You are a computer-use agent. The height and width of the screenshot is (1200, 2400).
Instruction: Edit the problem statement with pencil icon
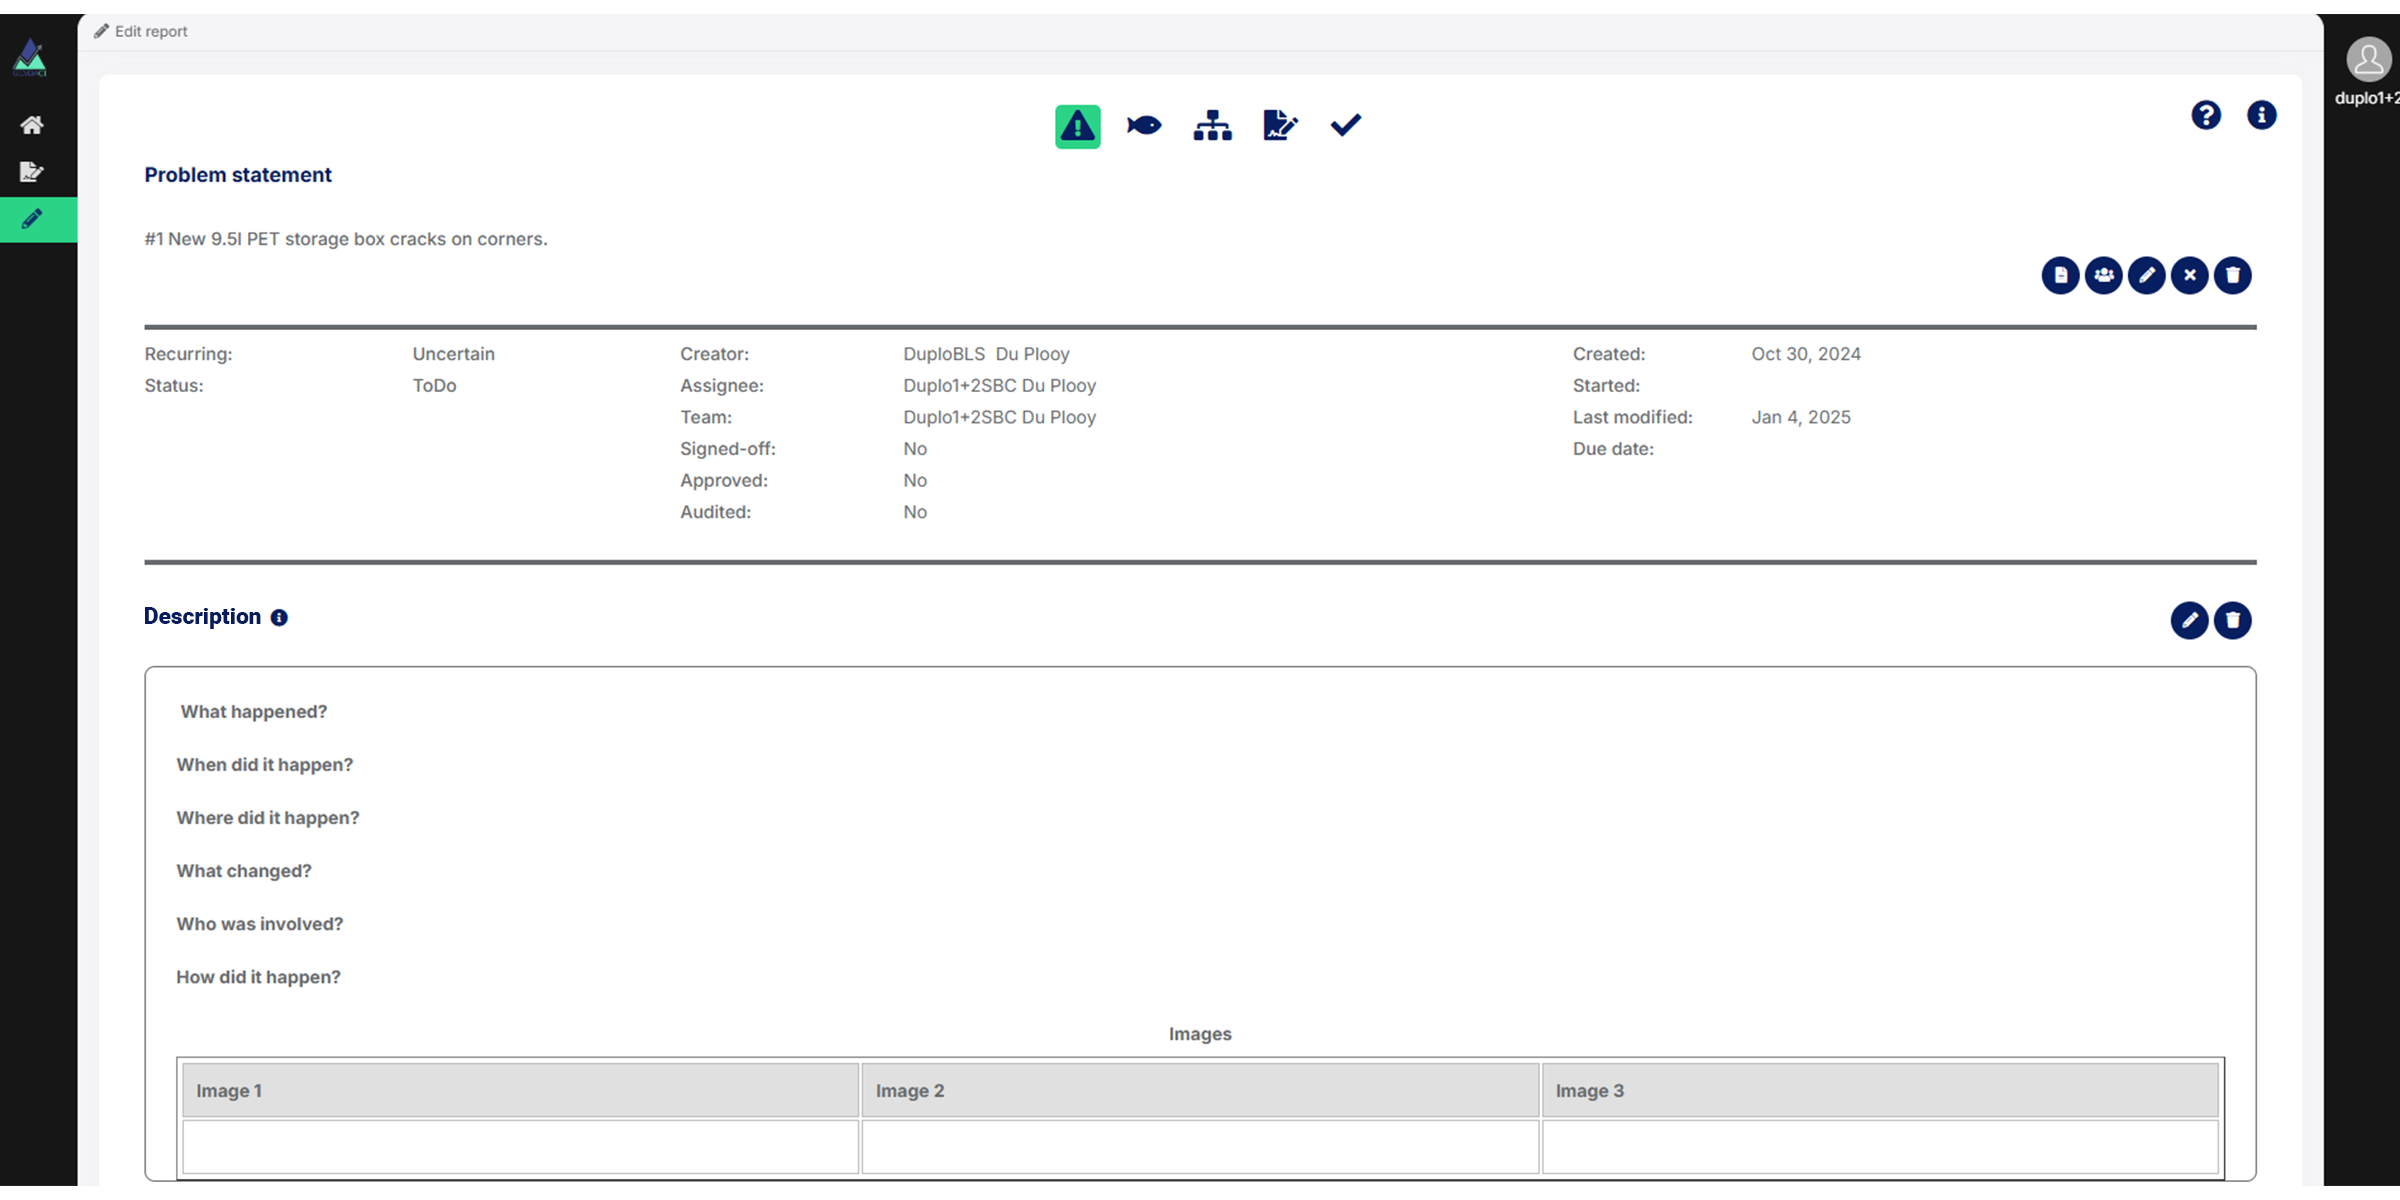click(2146, 275)
